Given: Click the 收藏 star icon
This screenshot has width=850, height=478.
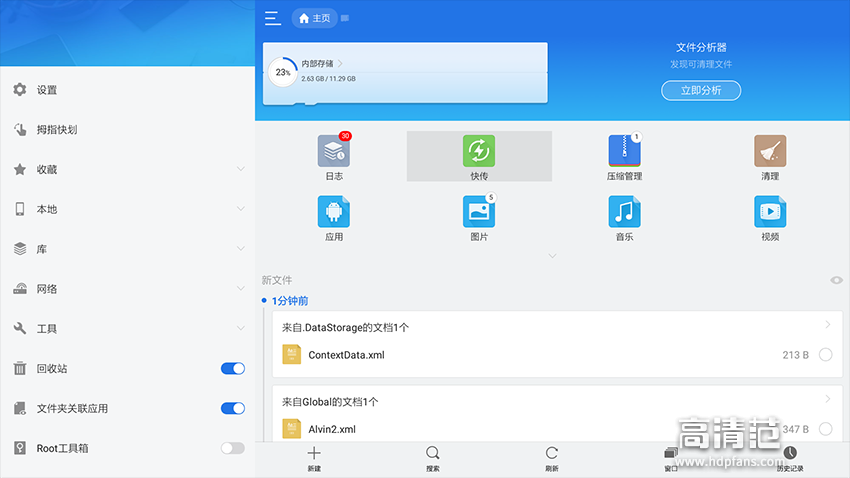Looking at the screenshot, I should [20, 170].
